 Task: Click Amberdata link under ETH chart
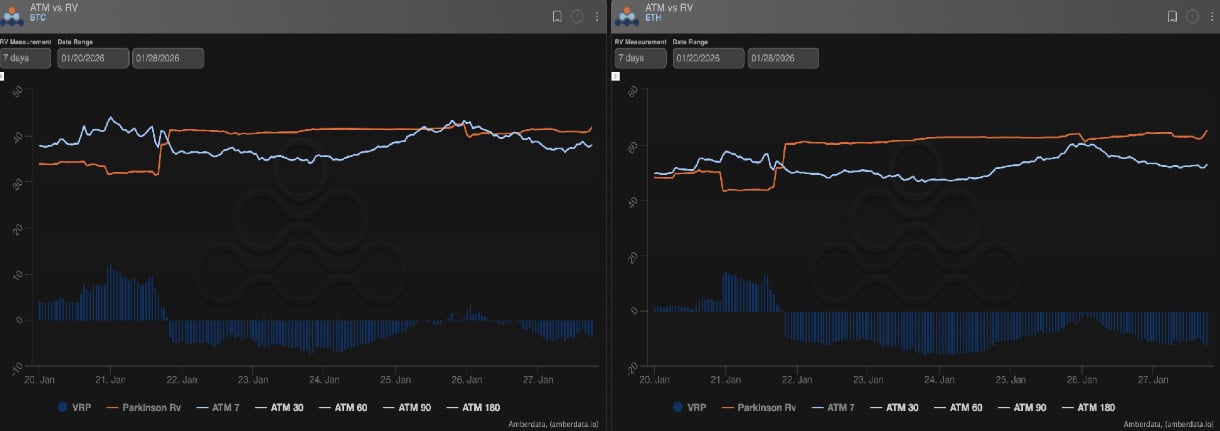pos(1167,424)
